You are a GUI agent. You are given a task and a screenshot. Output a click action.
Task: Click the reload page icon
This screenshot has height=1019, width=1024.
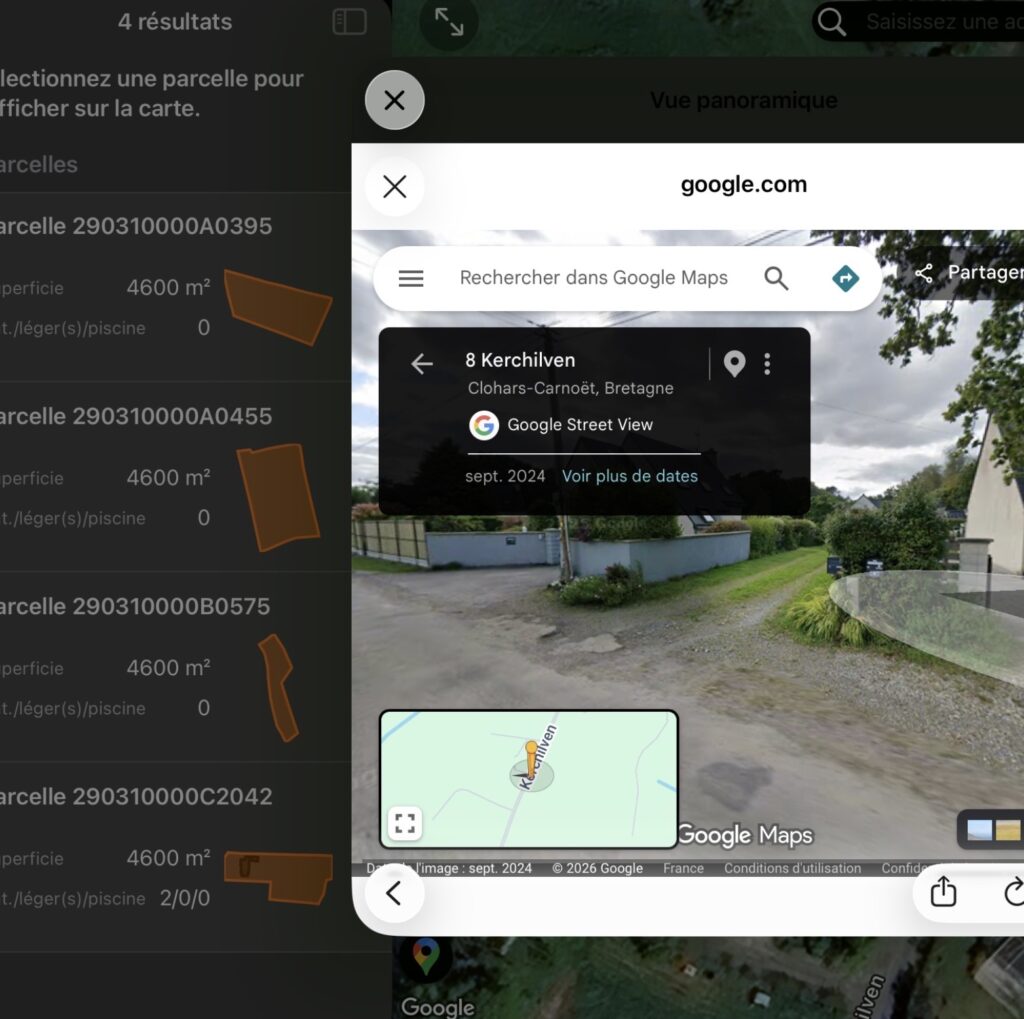pyautogui.click(x=1014, y=892)
